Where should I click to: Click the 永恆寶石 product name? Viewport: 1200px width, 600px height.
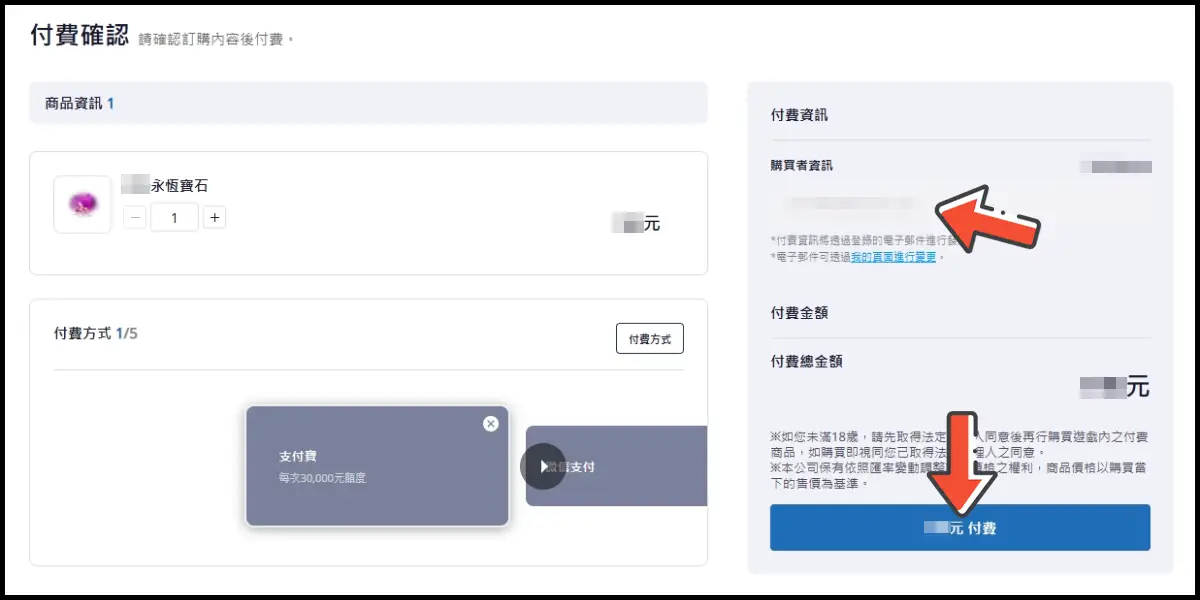[179, 185]
